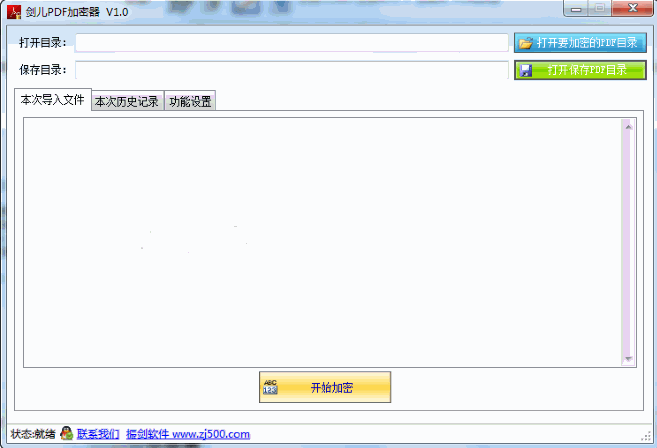Click the file list vertical scrollbar track

point(628,242)
